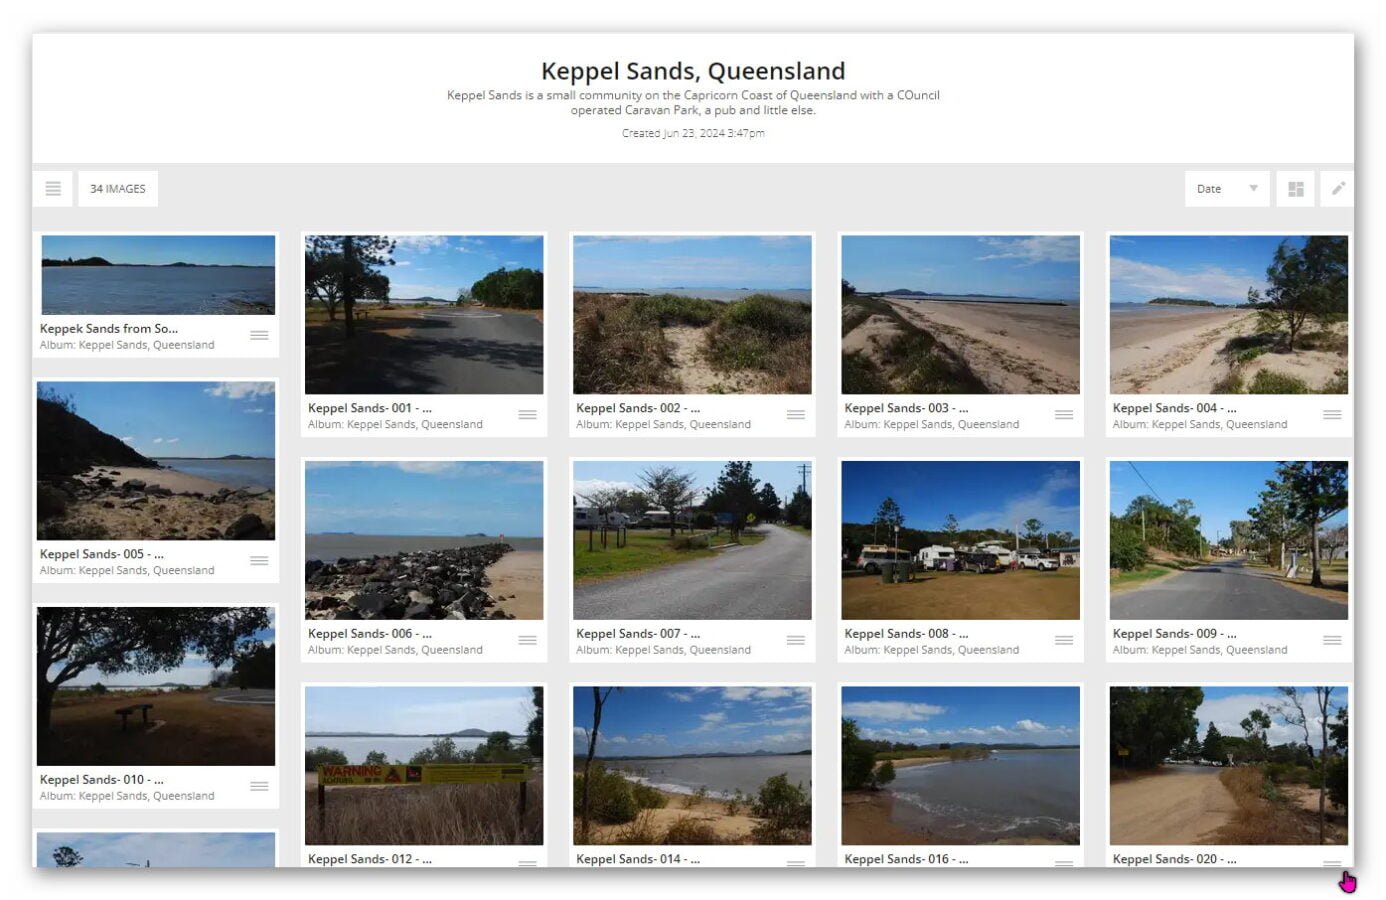Open menu icon for Keppel Sands- 004
Image resolution: width=1386 pixels, height=900 pixels.
(1331, 415)
